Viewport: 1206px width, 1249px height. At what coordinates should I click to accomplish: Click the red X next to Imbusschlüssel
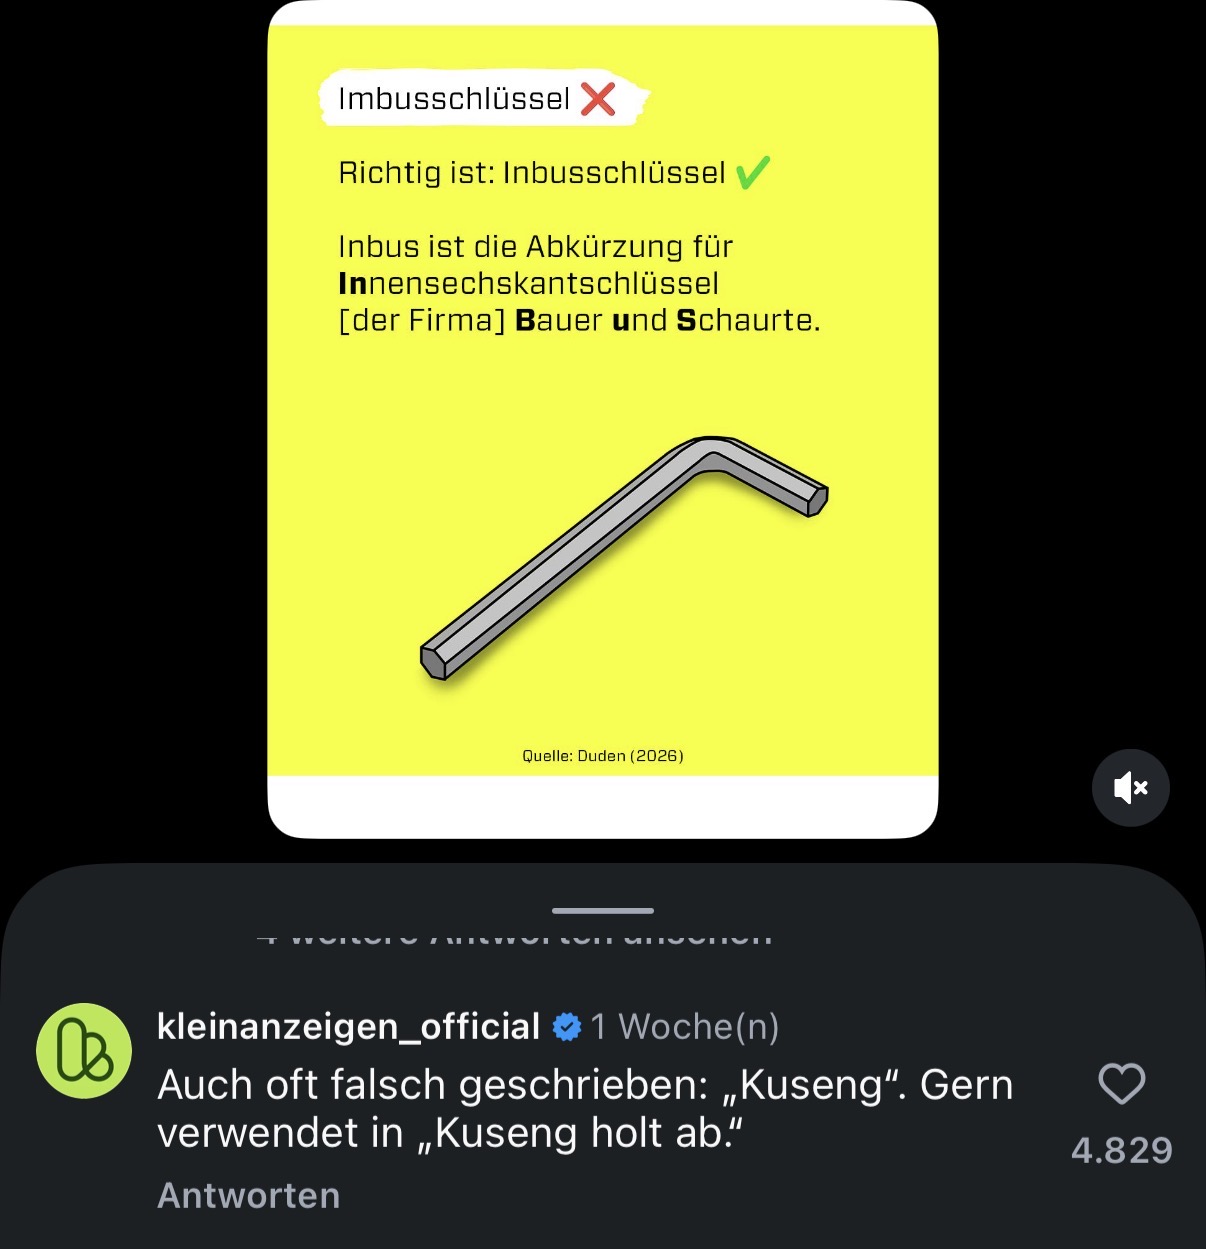[598, 99]
